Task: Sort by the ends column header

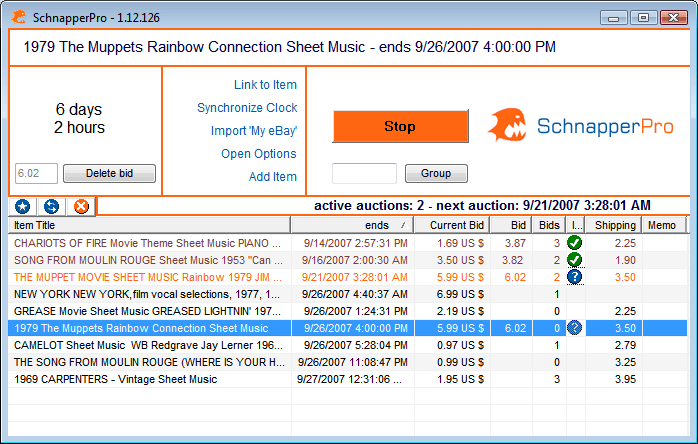Action: 353,225
